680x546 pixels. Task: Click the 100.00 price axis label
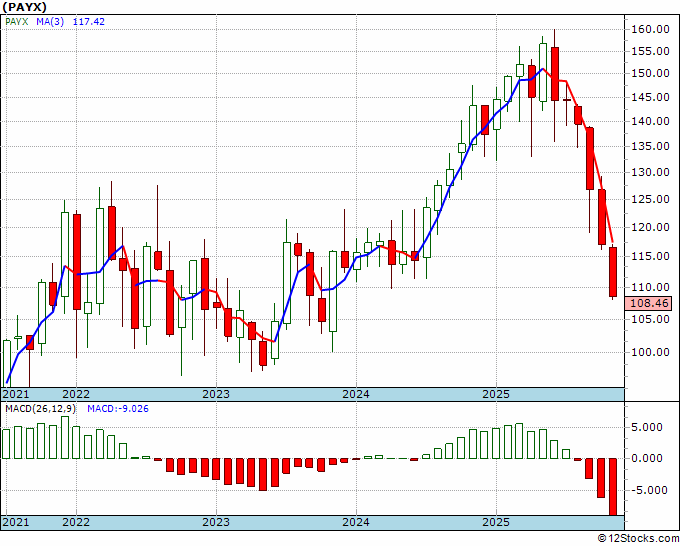click(x=649, y=352)
